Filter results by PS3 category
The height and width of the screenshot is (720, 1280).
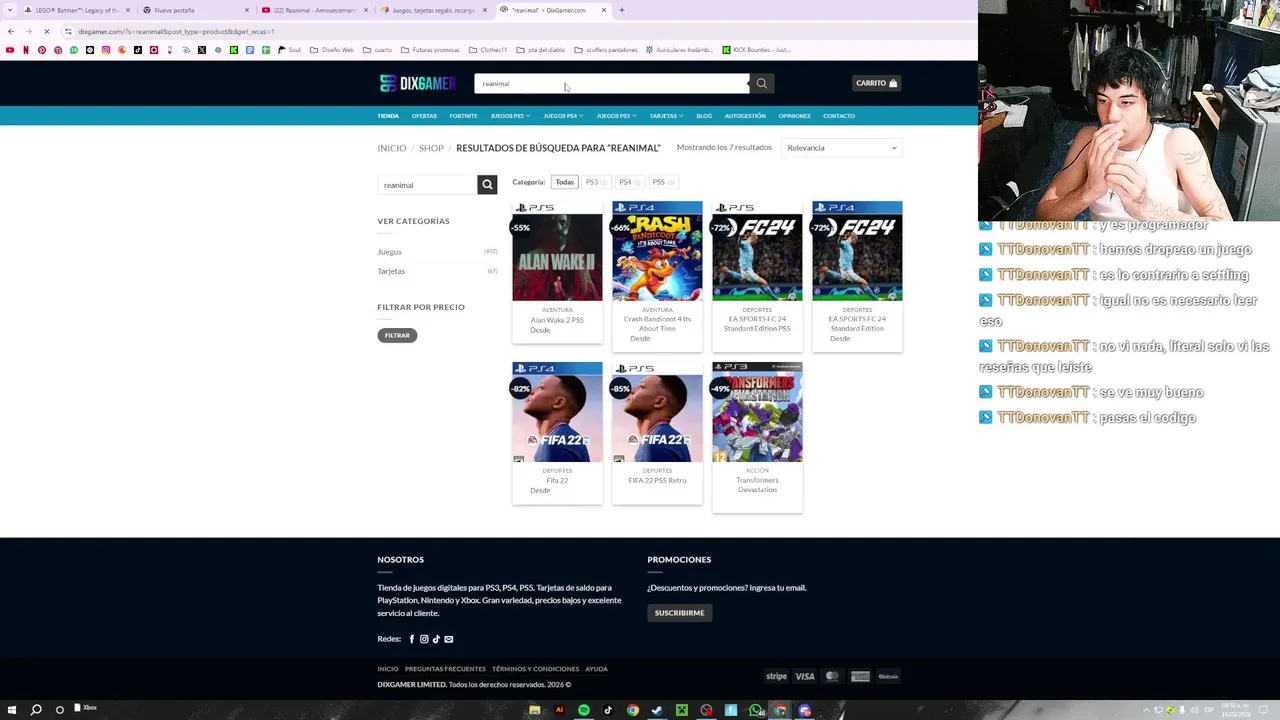click(596, 182)
